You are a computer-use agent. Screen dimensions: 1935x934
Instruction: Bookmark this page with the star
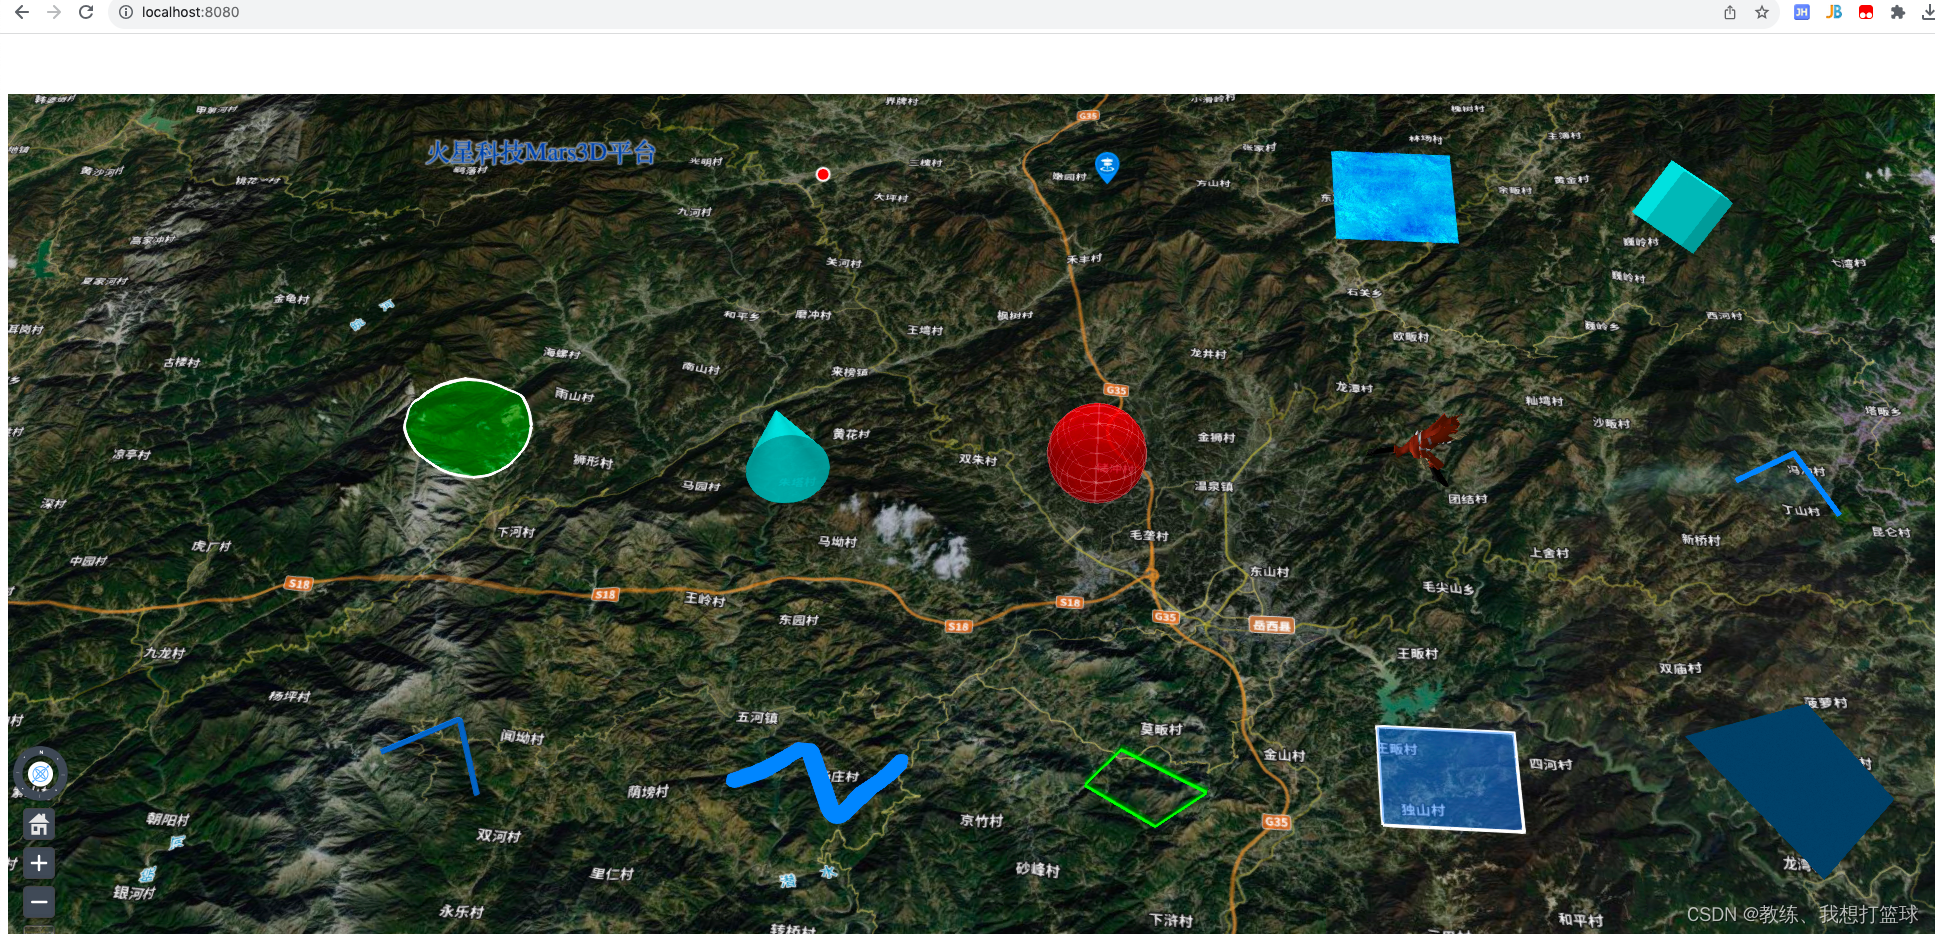[1762, 12]
